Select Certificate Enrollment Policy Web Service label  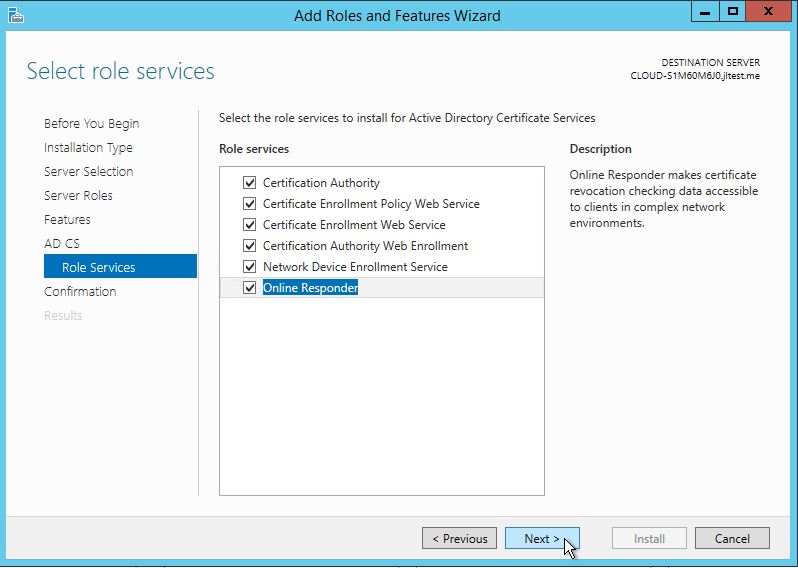pos(371,204)
